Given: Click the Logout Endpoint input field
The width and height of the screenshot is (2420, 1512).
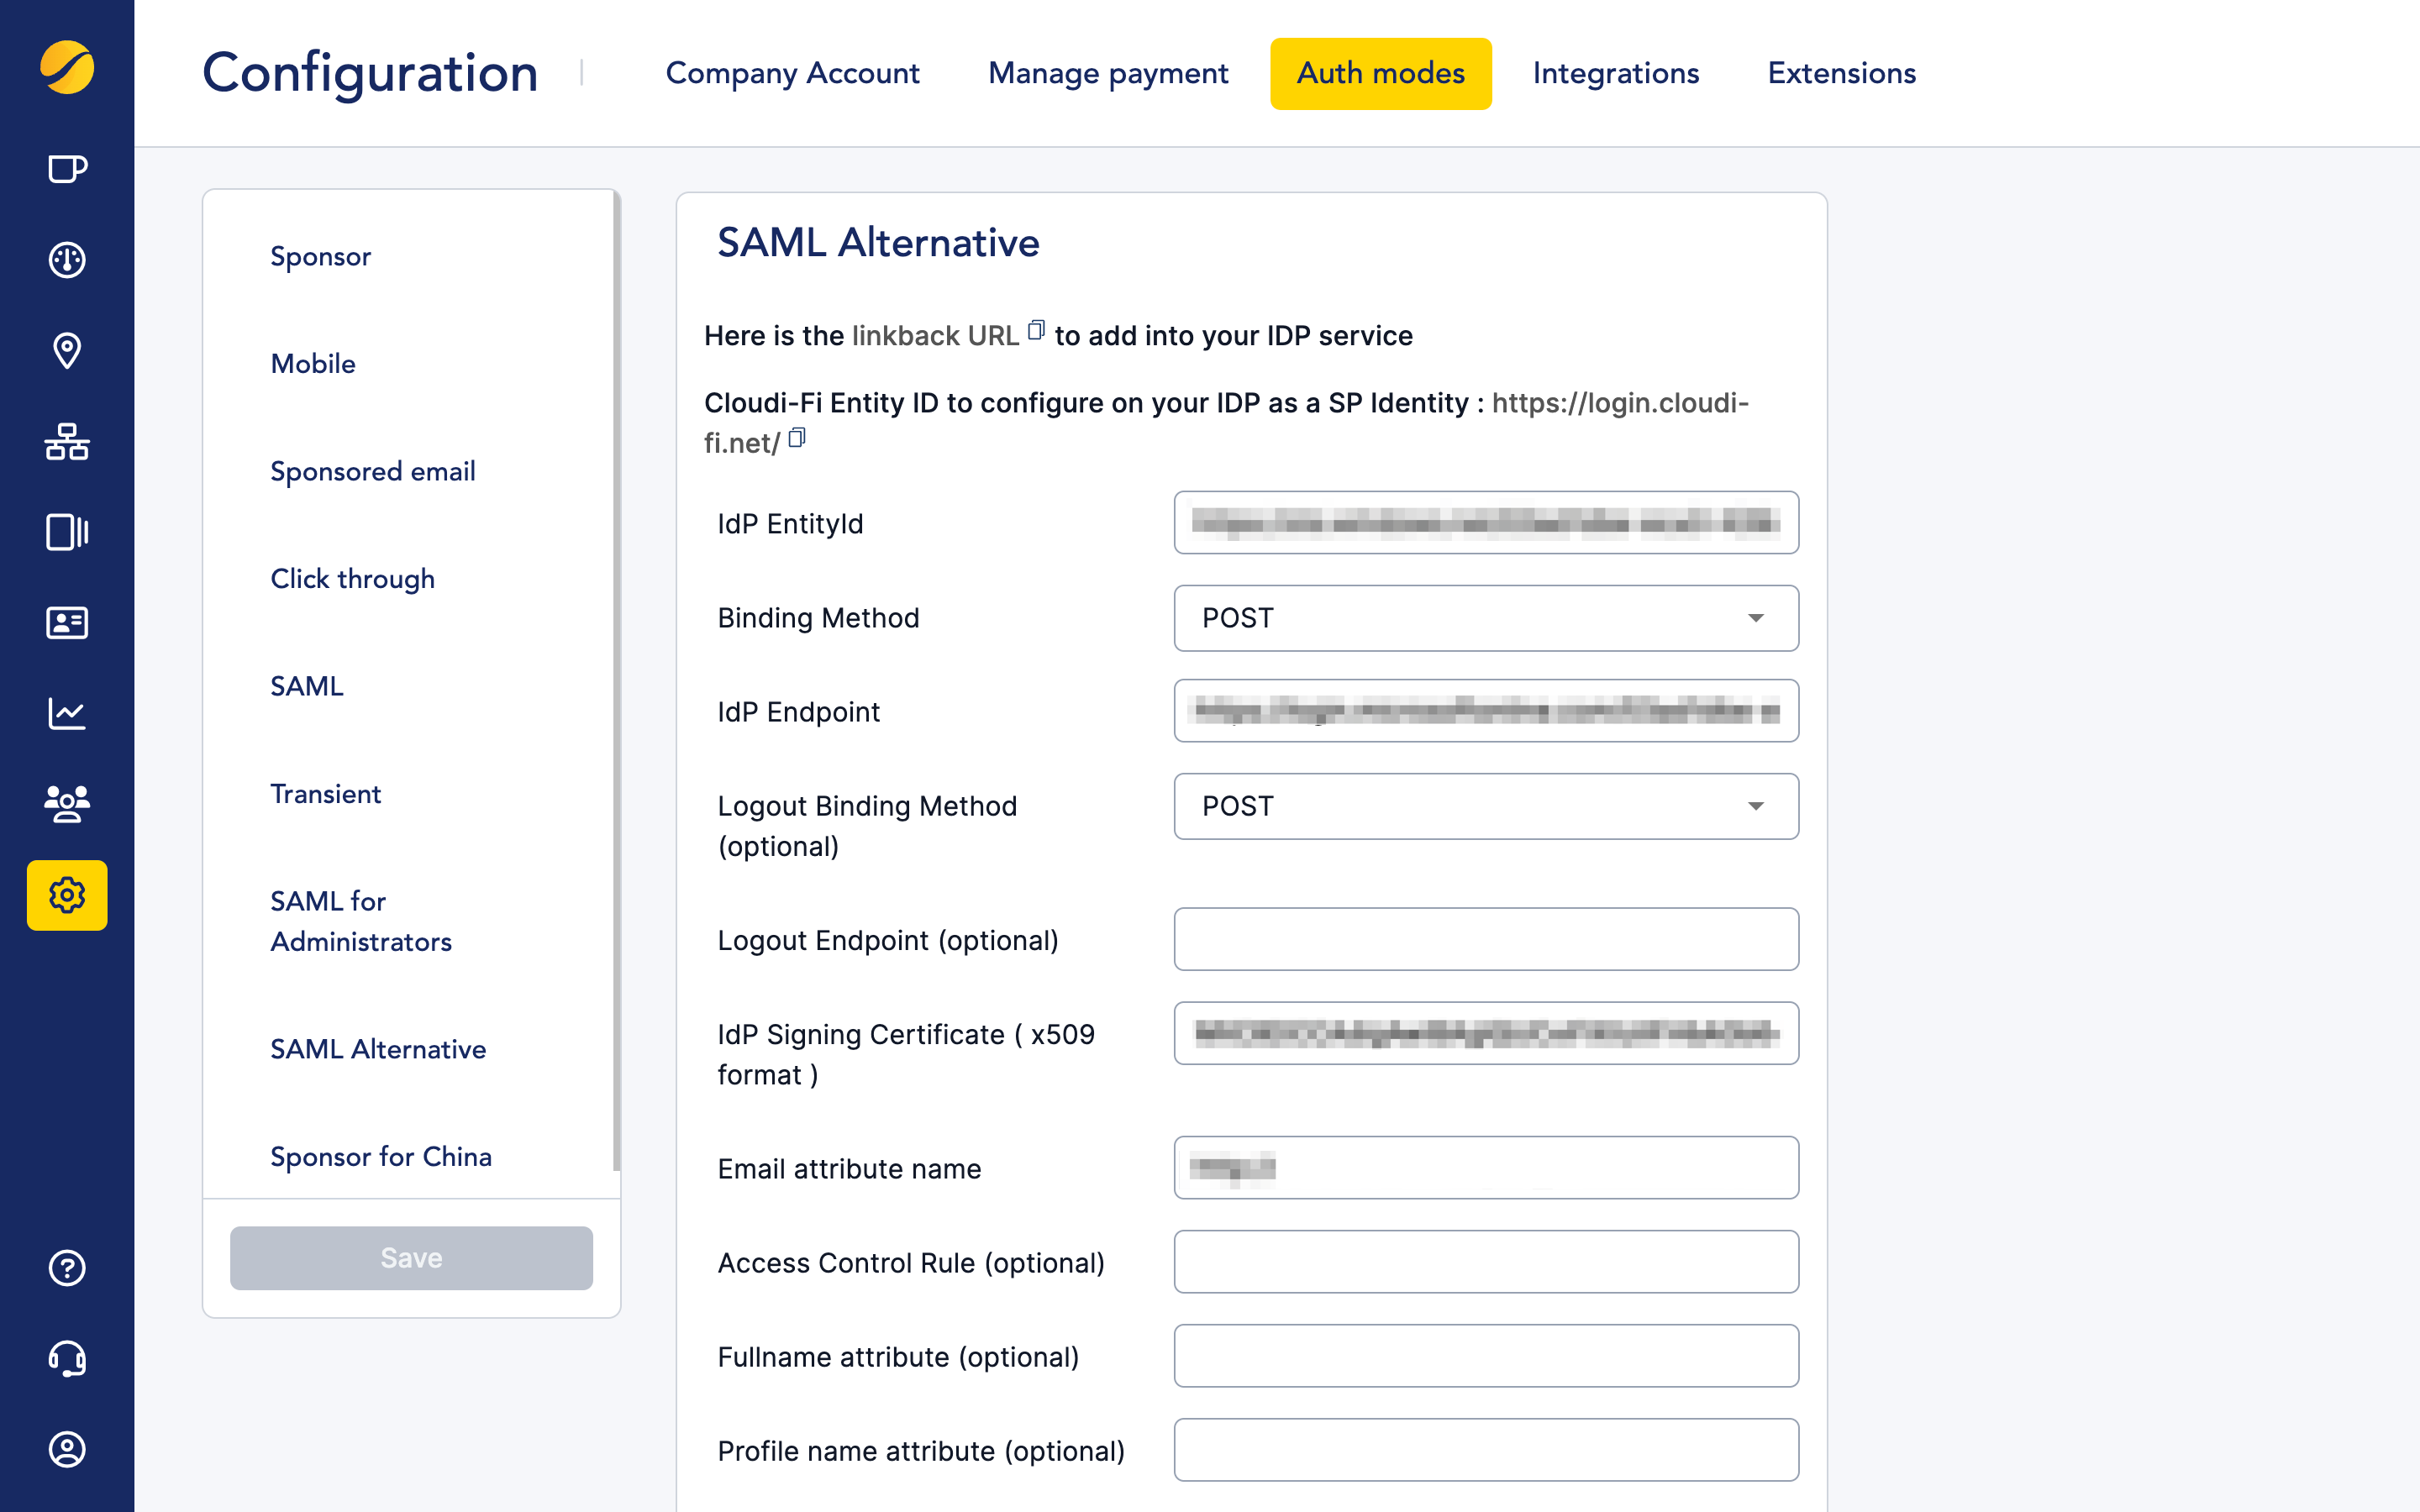Looking at the screenshot, I should pyautogui.click(x=1485, y=939).
